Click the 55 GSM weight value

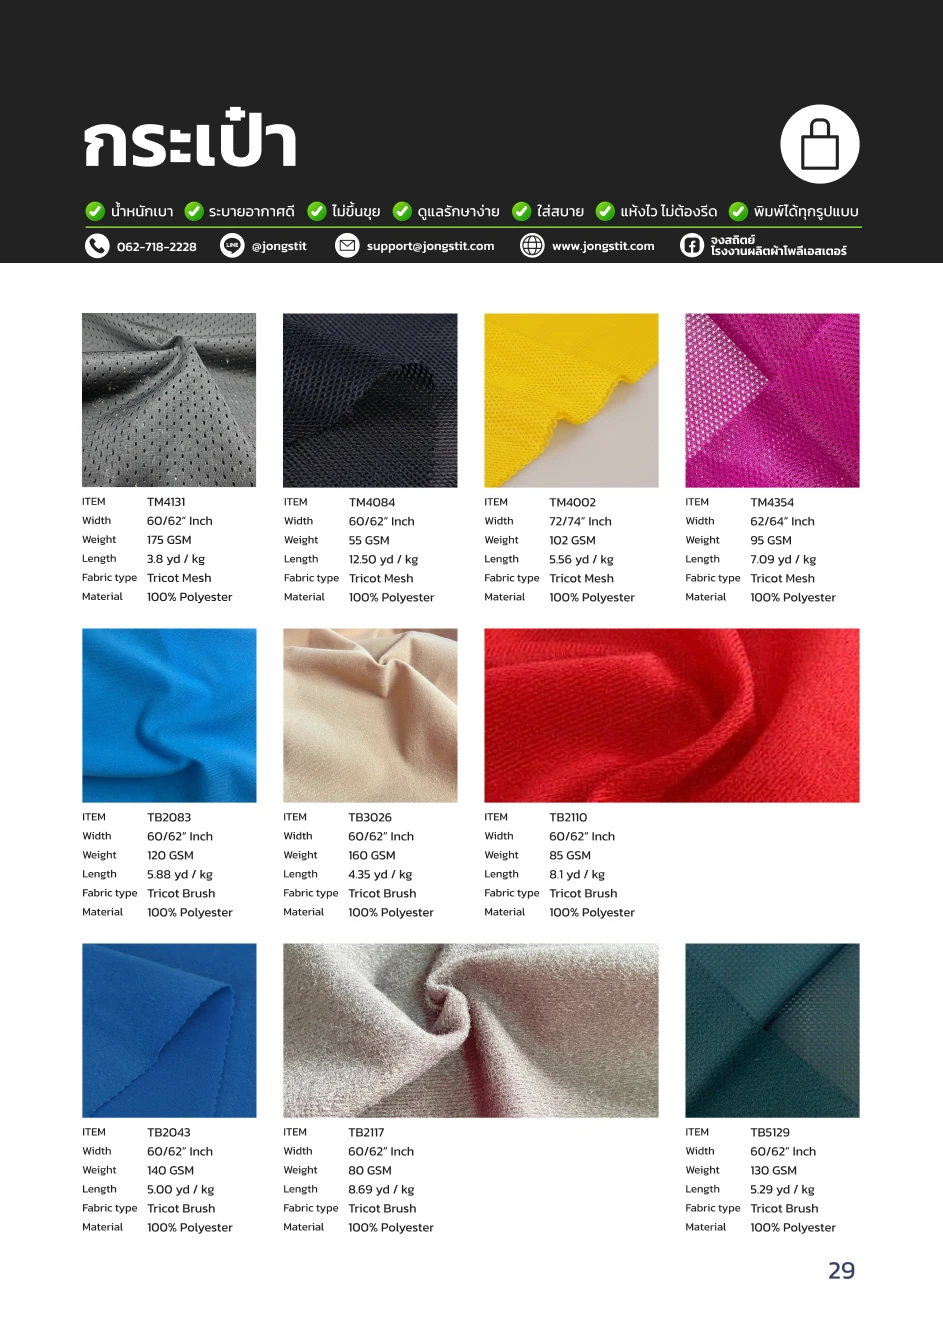click(x=369, y=540)
